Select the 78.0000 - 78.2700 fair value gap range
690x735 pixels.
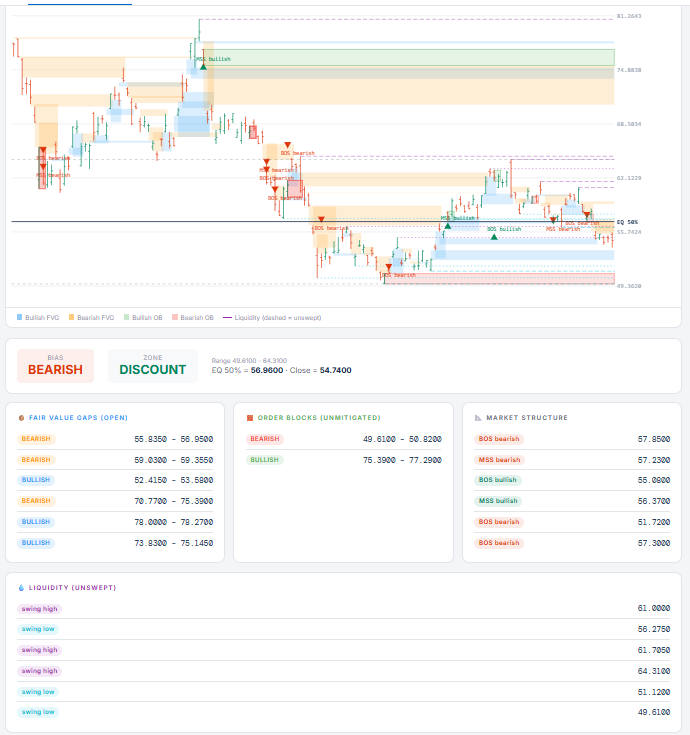173,522
